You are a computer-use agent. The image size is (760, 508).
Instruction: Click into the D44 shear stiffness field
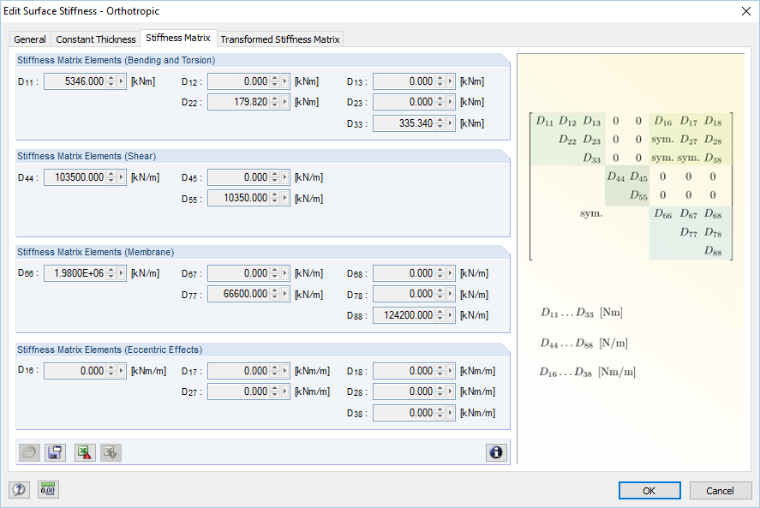tap(75, 177)
